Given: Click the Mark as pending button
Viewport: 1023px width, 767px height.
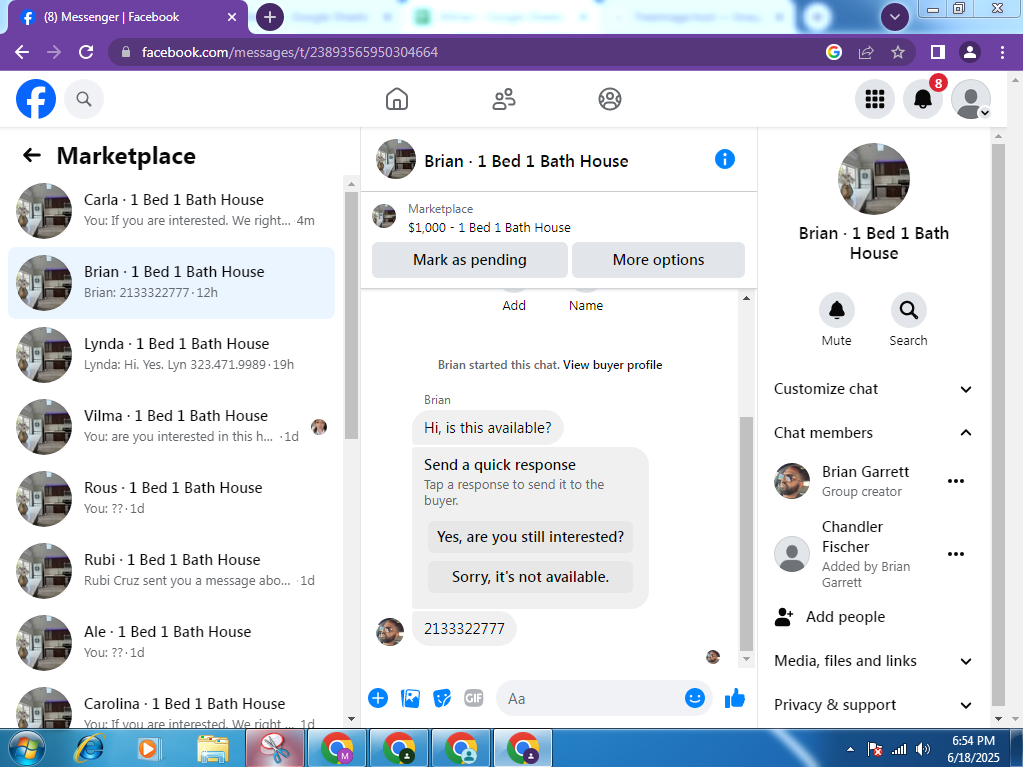Looking at the screenshot, I should [470, 260].
